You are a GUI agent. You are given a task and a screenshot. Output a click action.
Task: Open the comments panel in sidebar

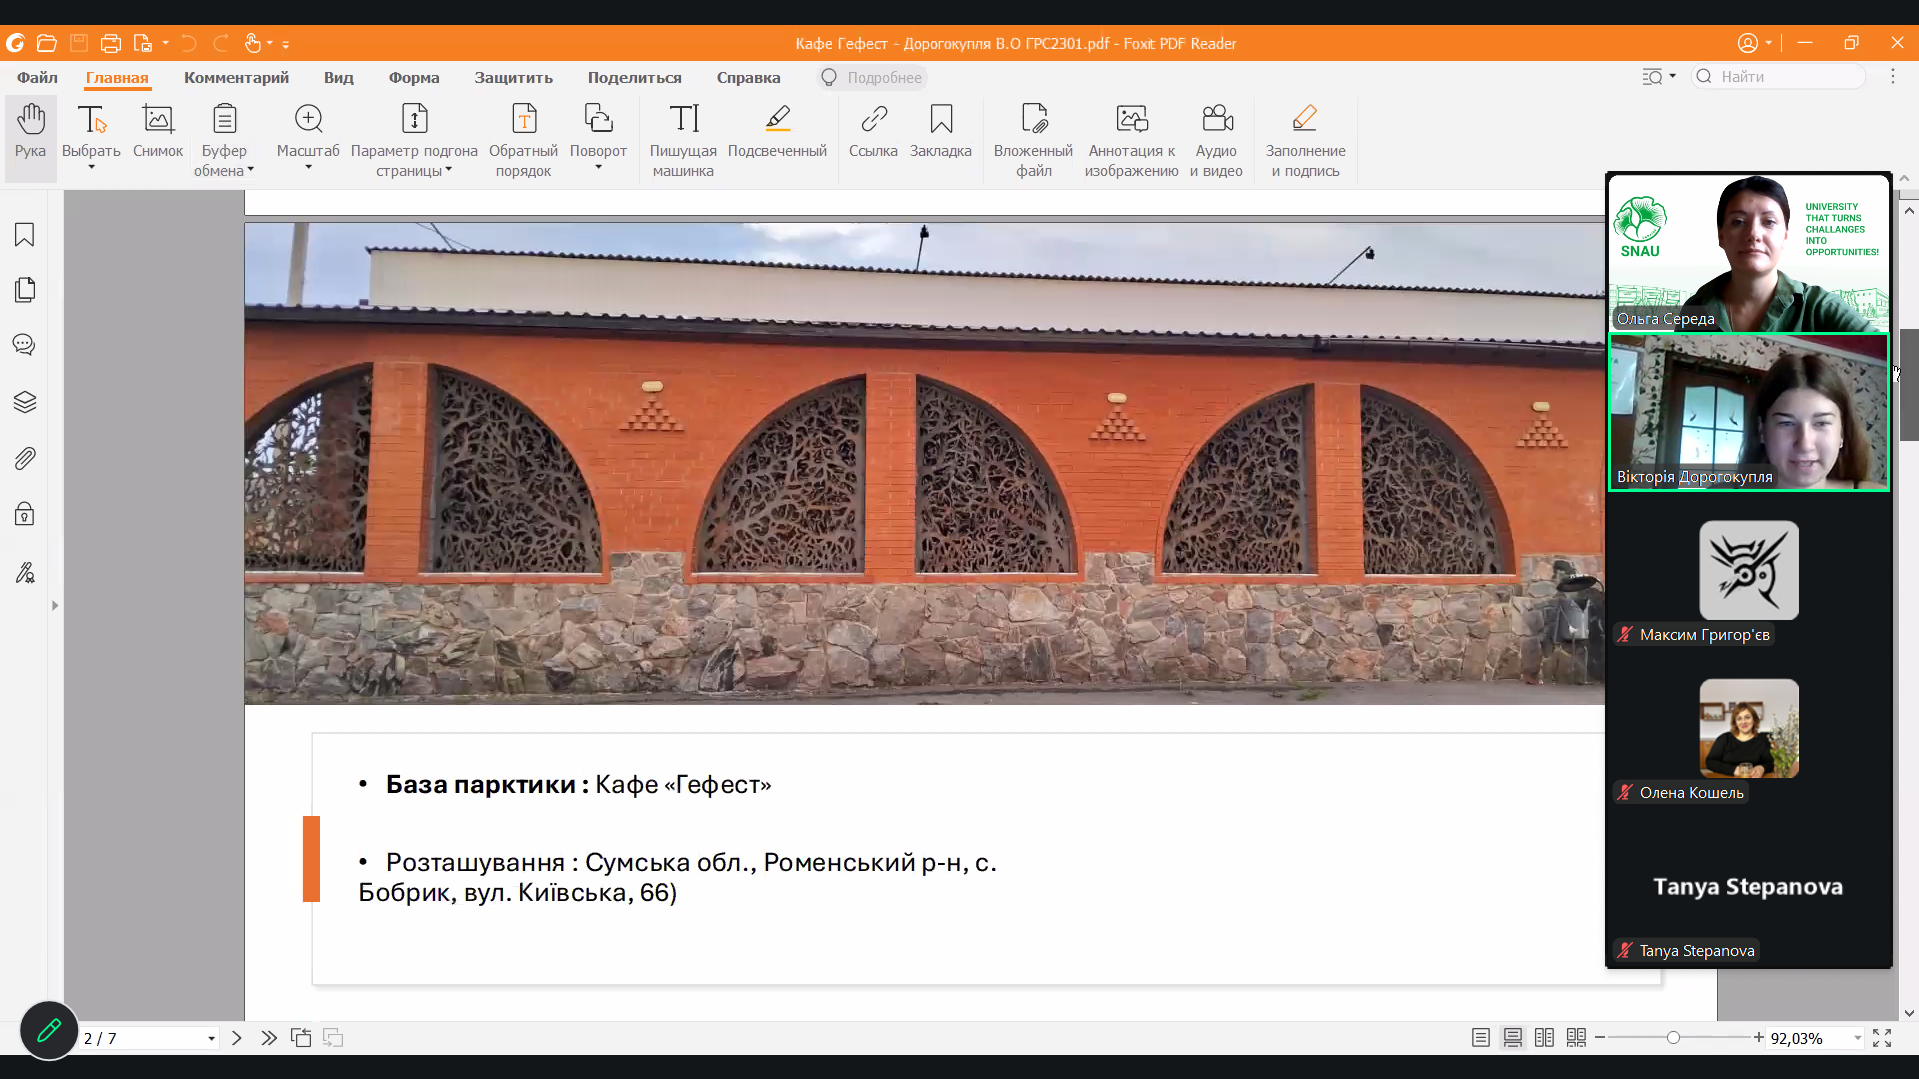(x=25, y=345)
